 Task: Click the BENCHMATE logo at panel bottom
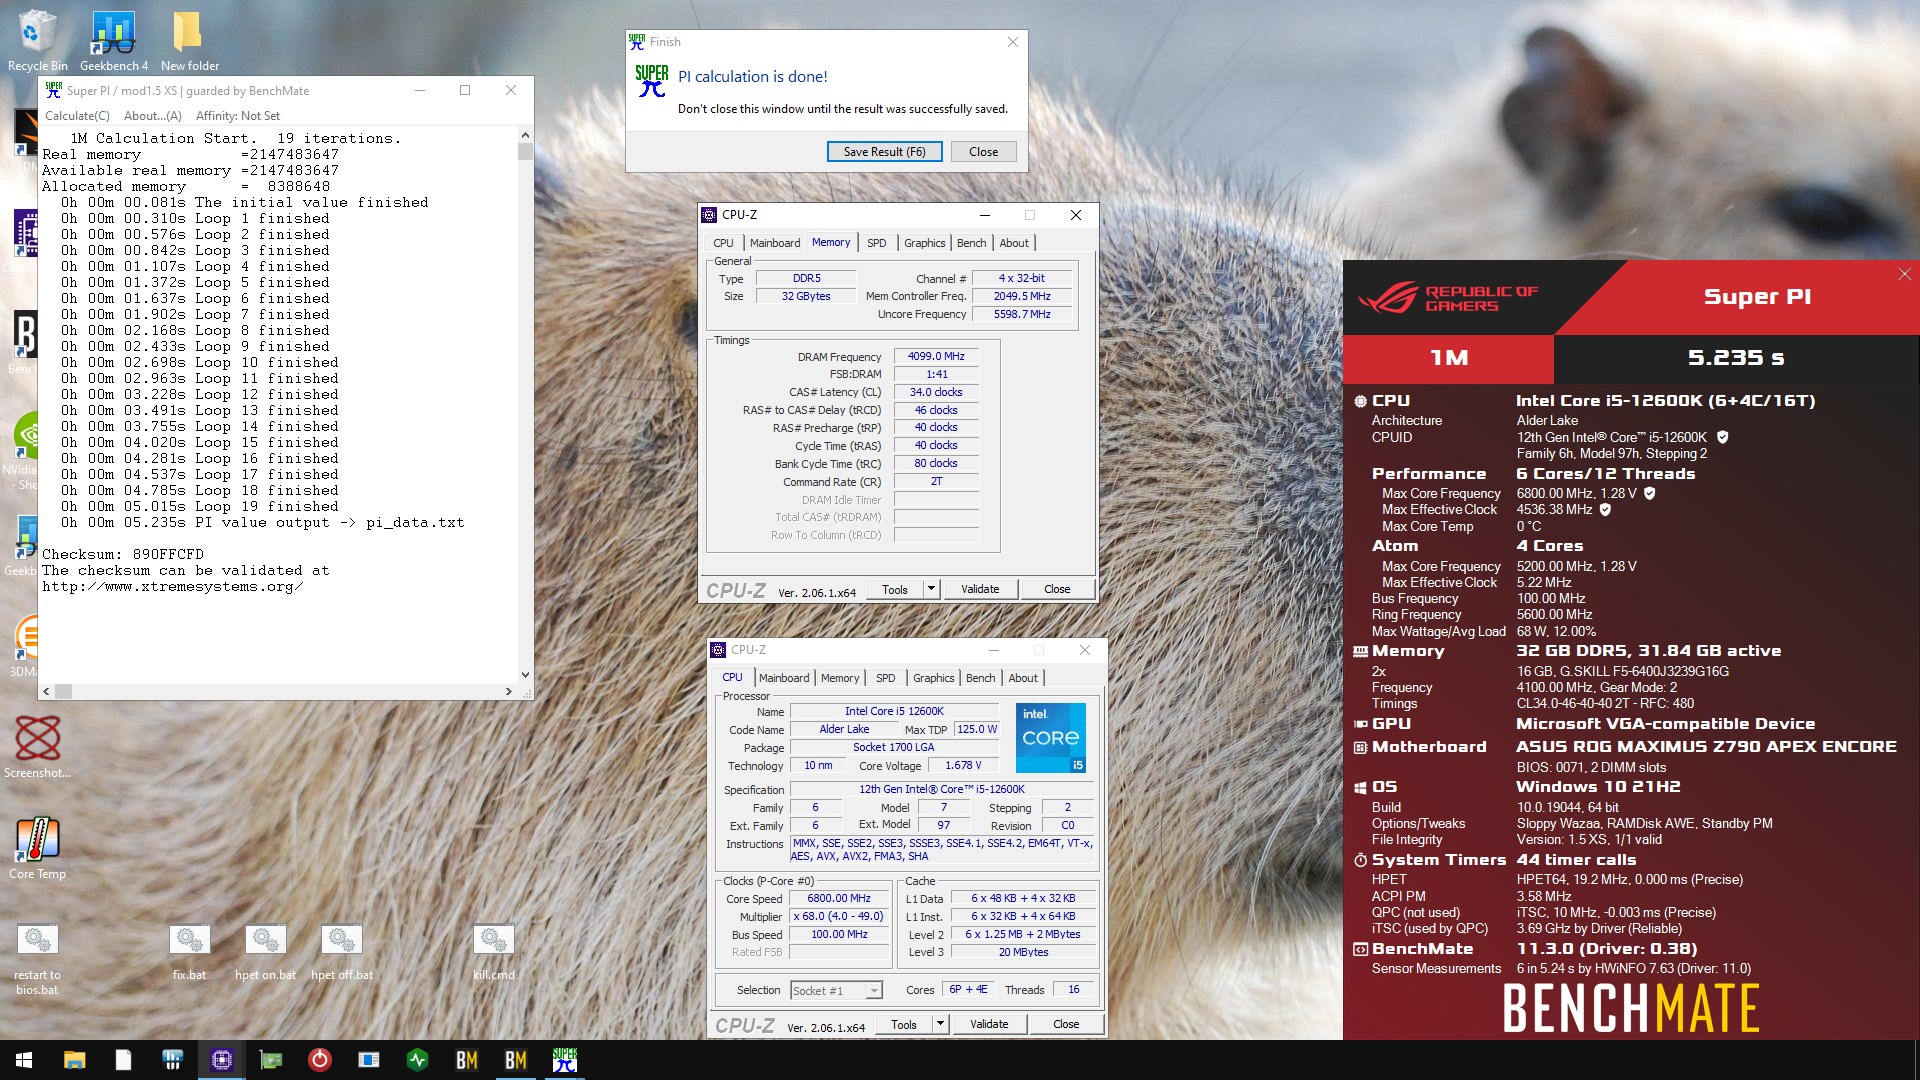[1631, 1007]
